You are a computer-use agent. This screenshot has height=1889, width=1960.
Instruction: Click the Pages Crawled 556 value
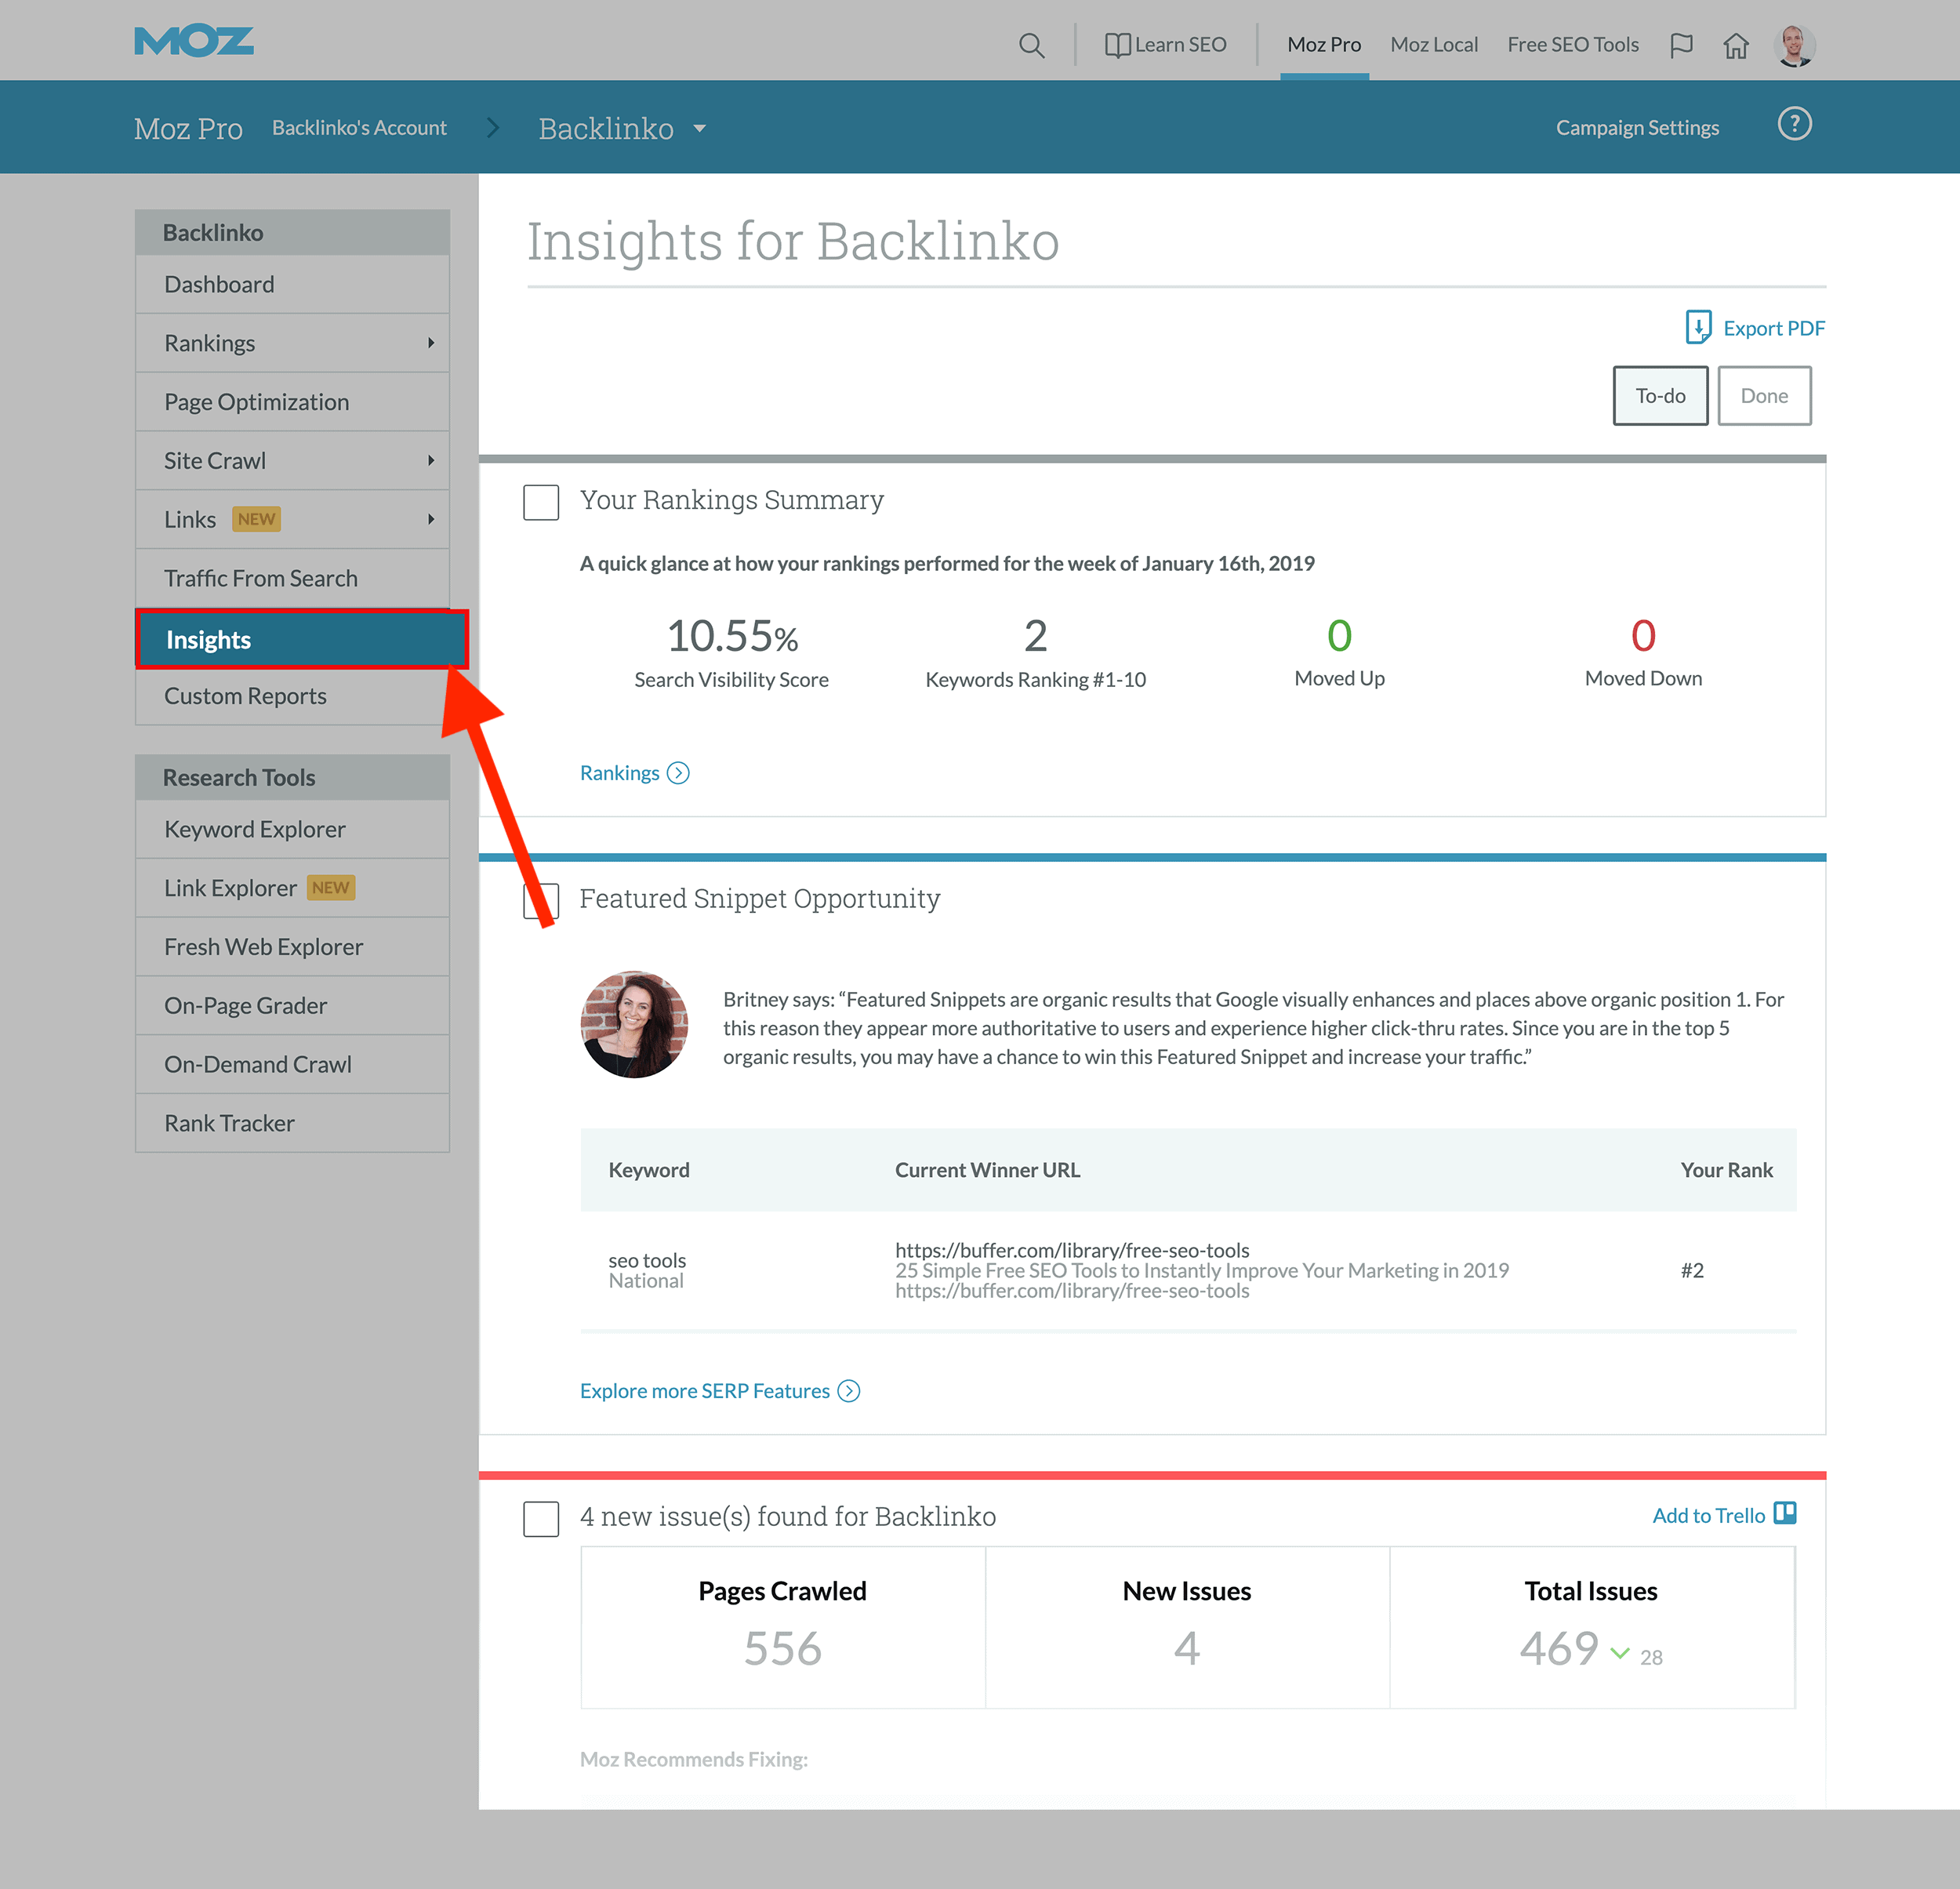point(782,1648)
